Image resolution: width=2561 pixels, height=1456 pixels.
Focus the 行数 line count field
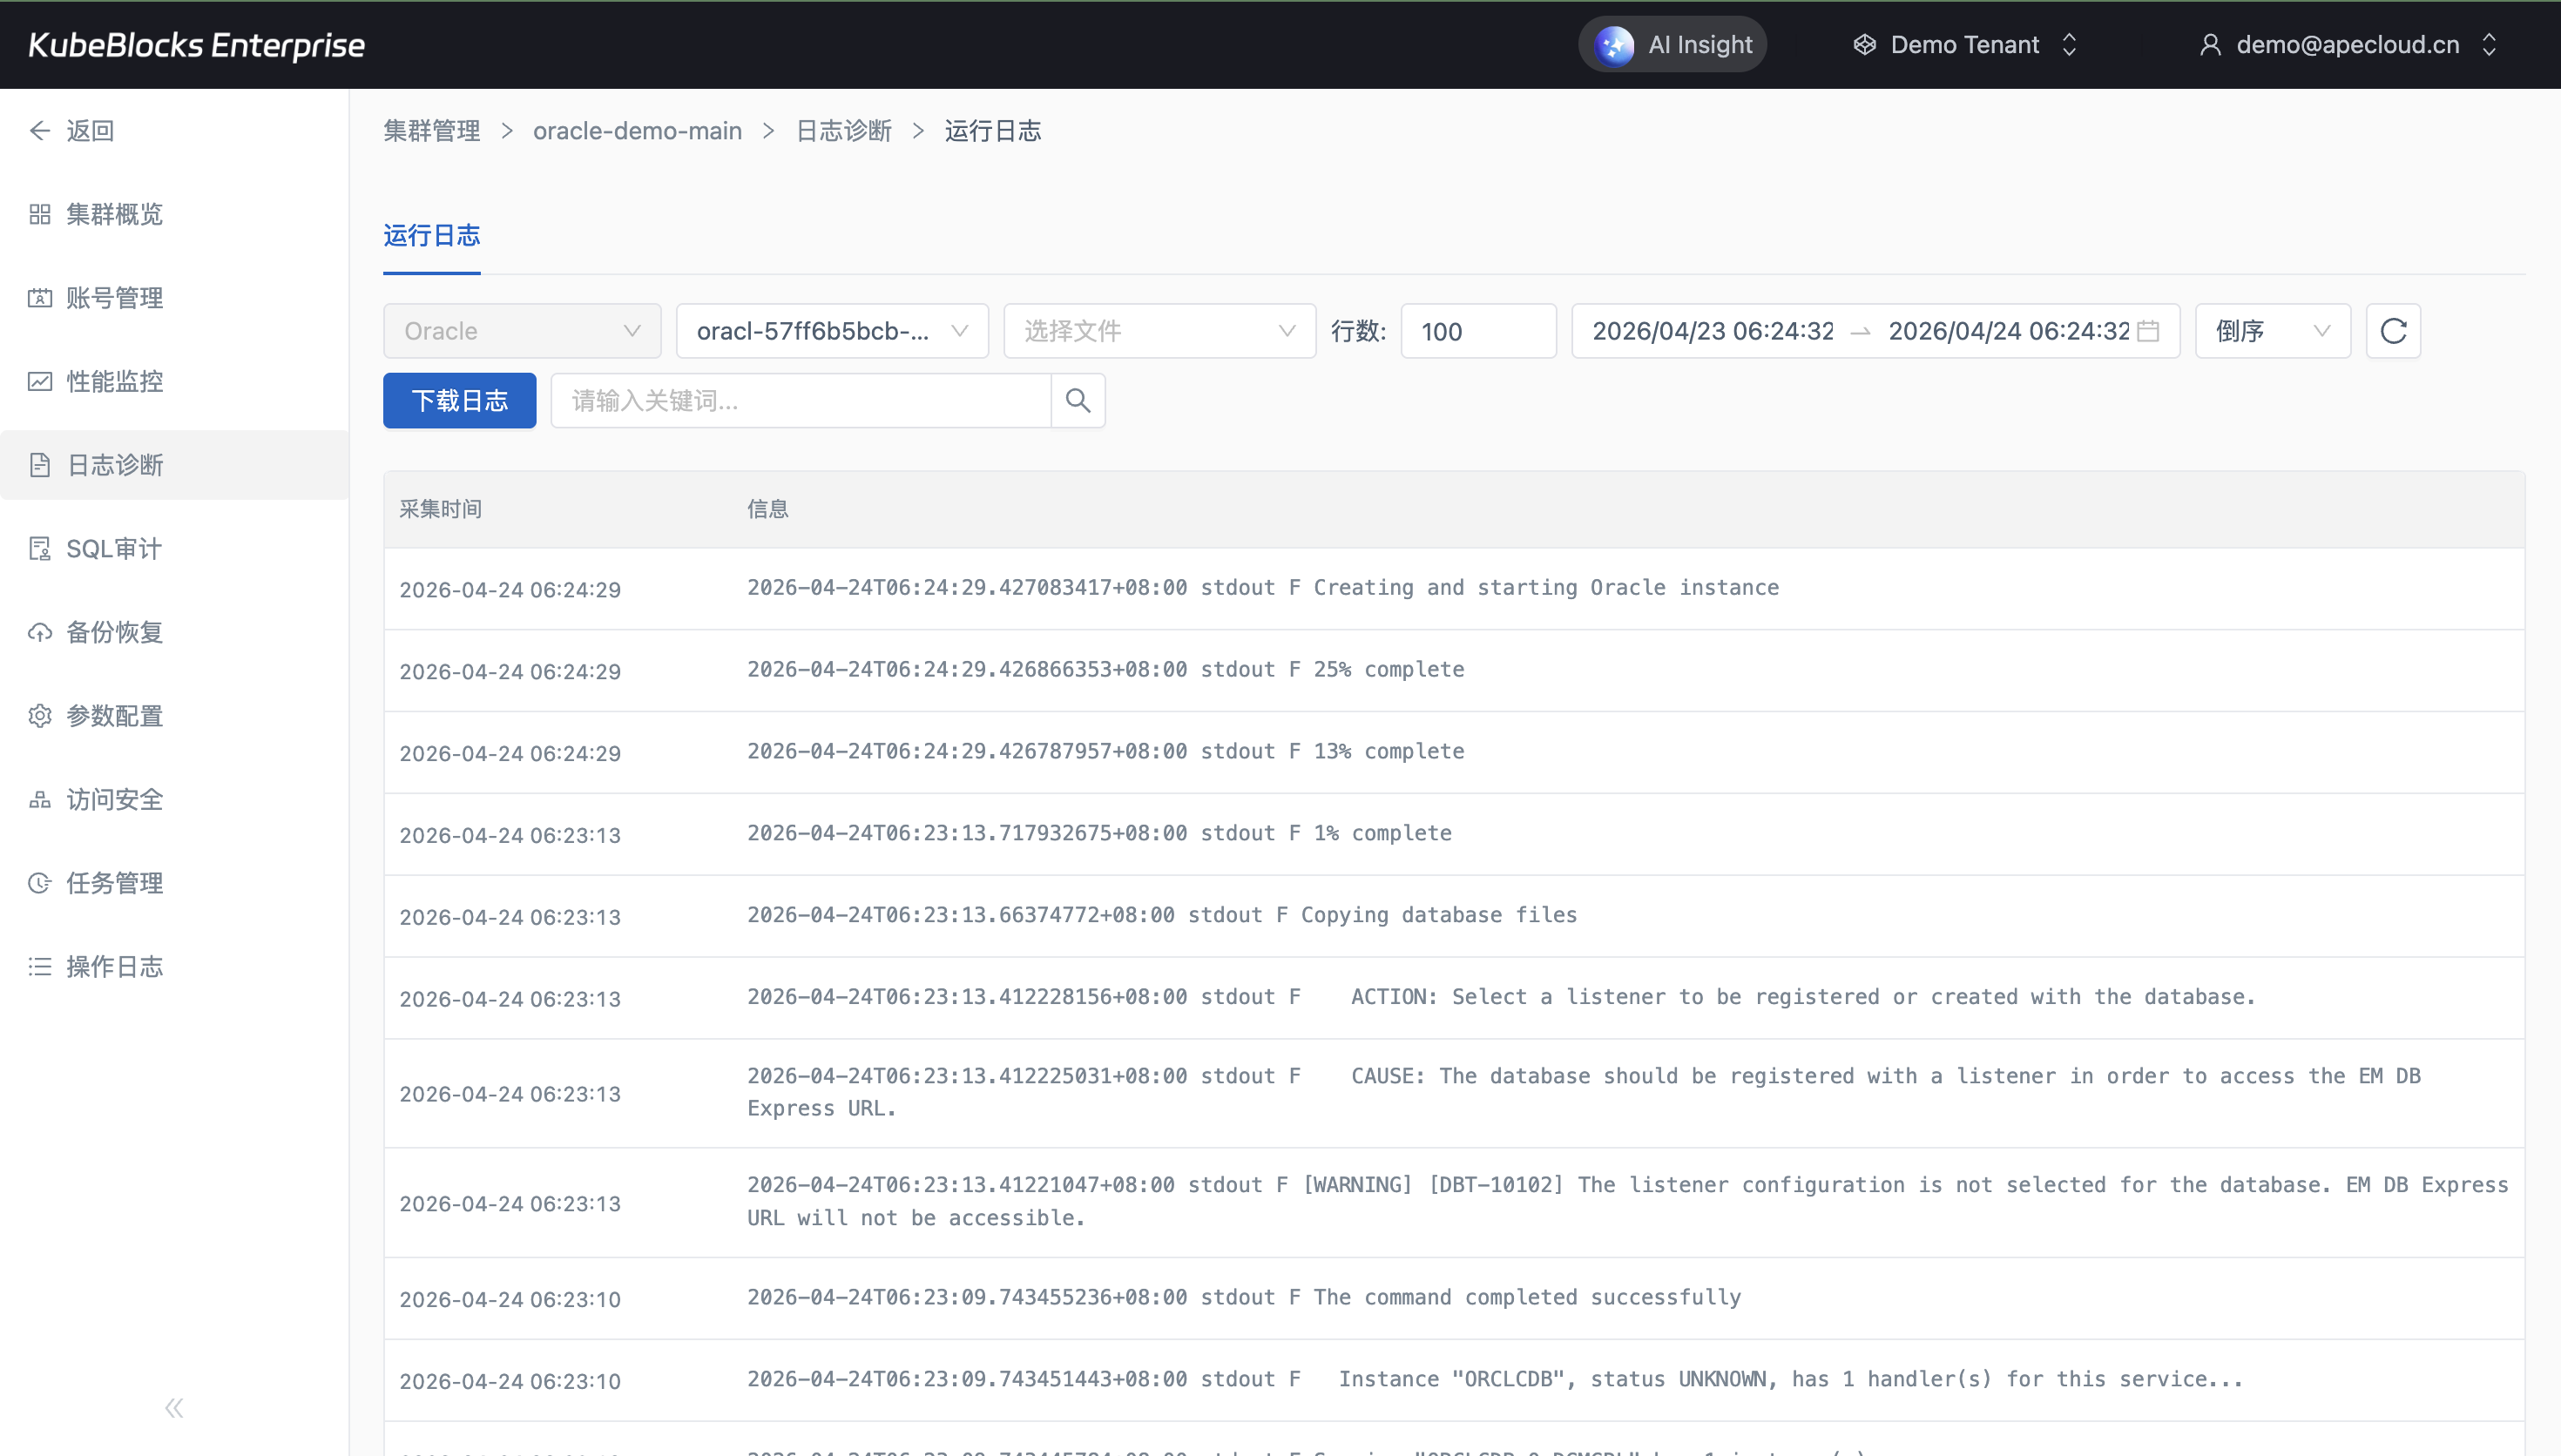tap(1477, 331)
